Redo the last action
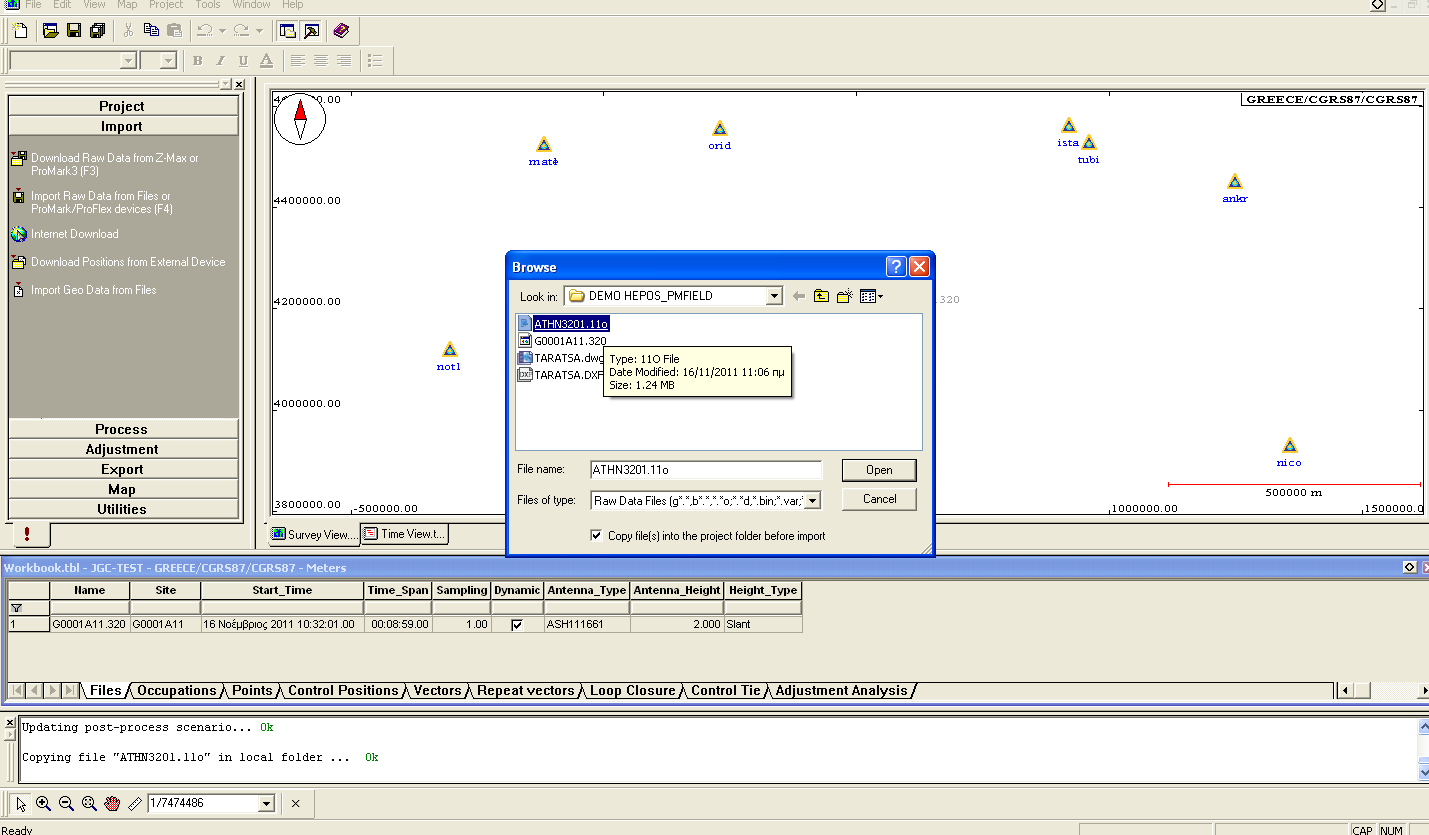Viewport: 1429px width, 835px height. [x=241, y=31]
